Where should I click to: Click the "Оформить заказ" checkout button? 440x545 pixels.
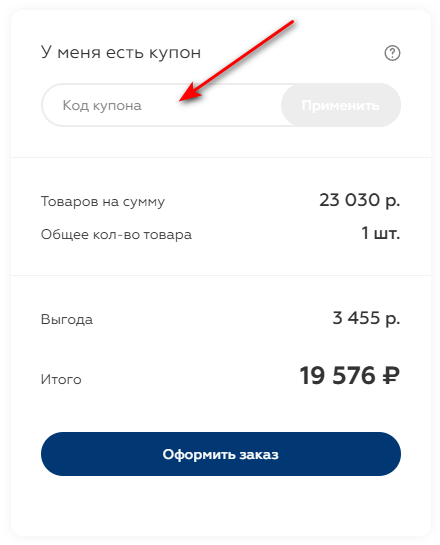(221, 454)
